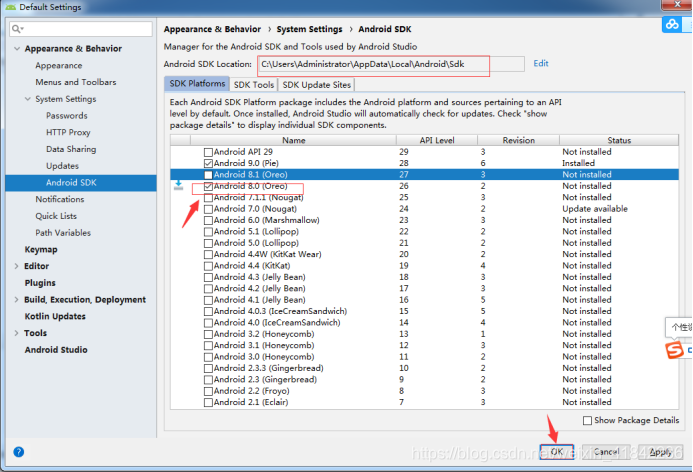
Task: Select Updates under System Settings
Action: 62,166
